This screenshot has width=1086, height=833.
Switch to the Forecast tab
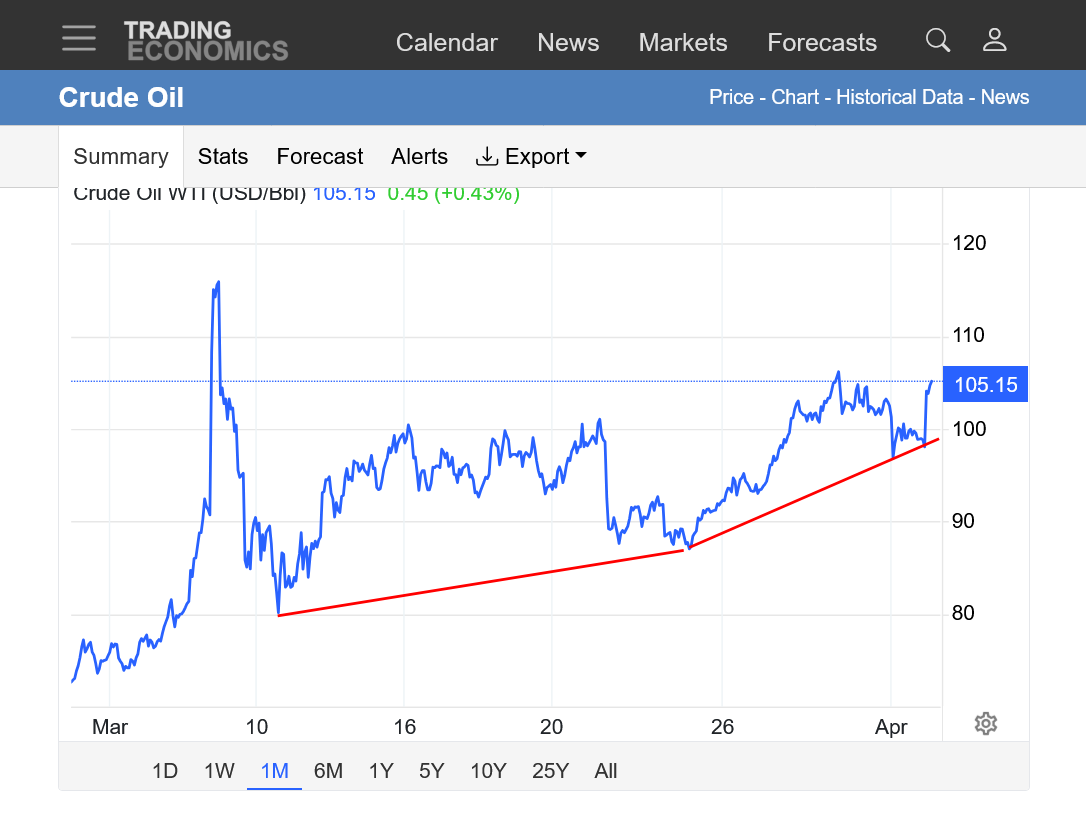coord(320,157)
